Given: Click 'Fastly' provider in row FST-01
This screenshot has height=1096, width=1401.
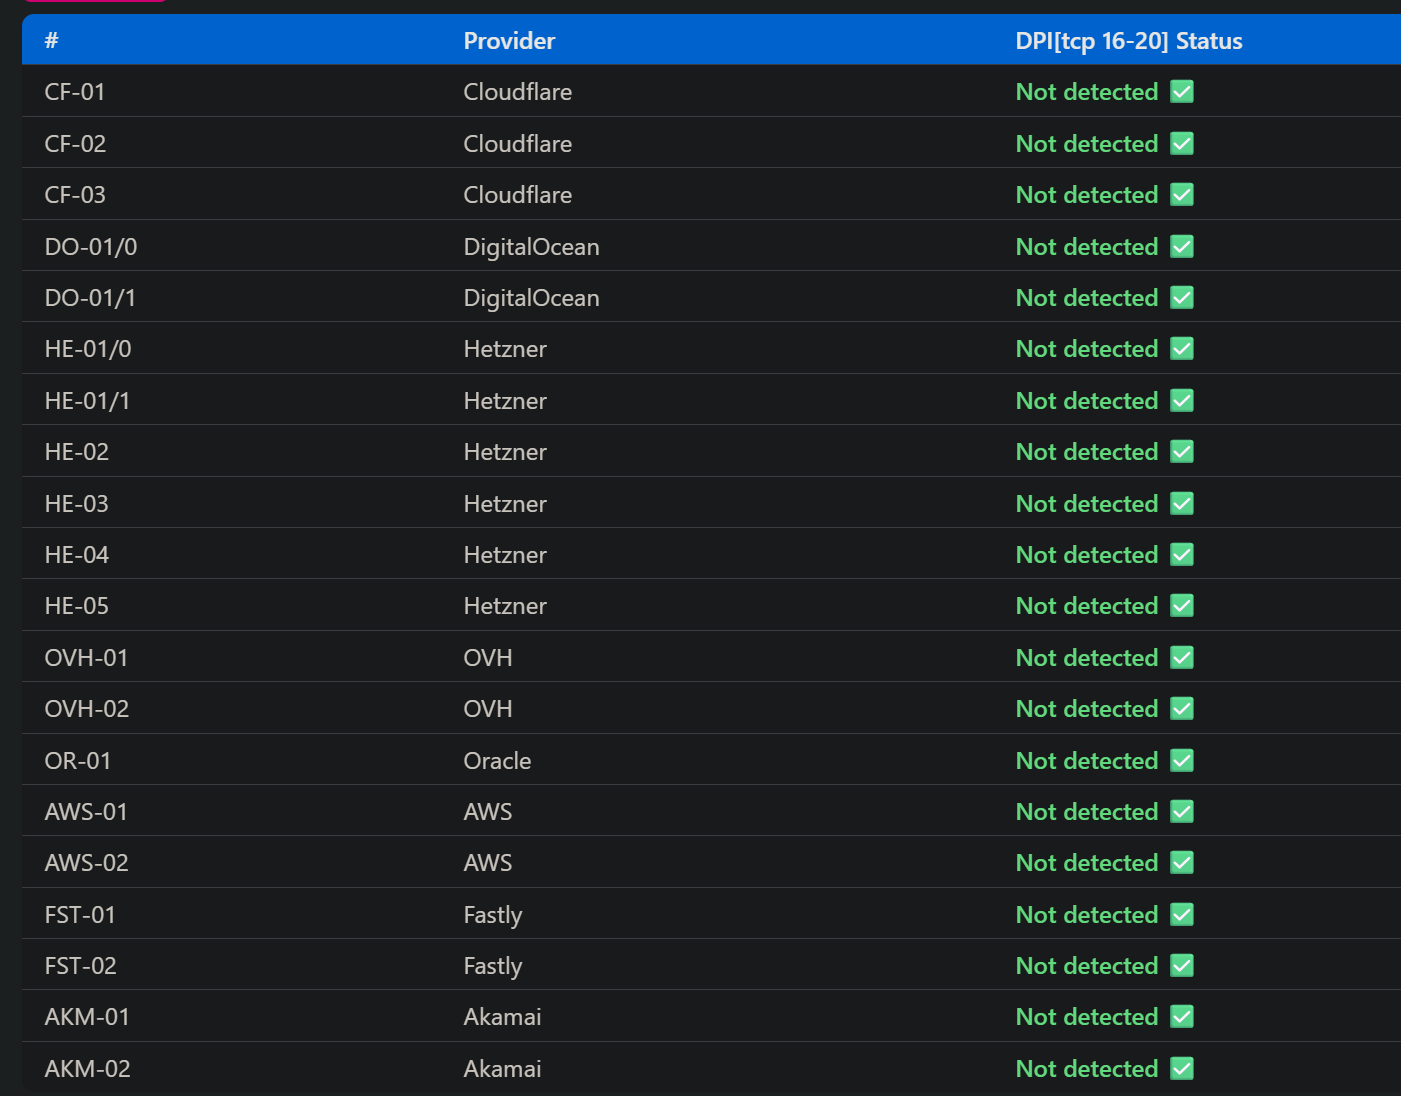Looking at the screenshot, I should point(493,915).
